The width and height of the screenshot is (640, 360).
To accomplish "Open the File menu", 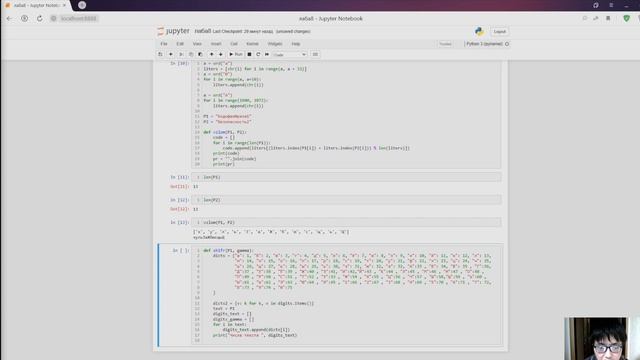I will 164,44.
